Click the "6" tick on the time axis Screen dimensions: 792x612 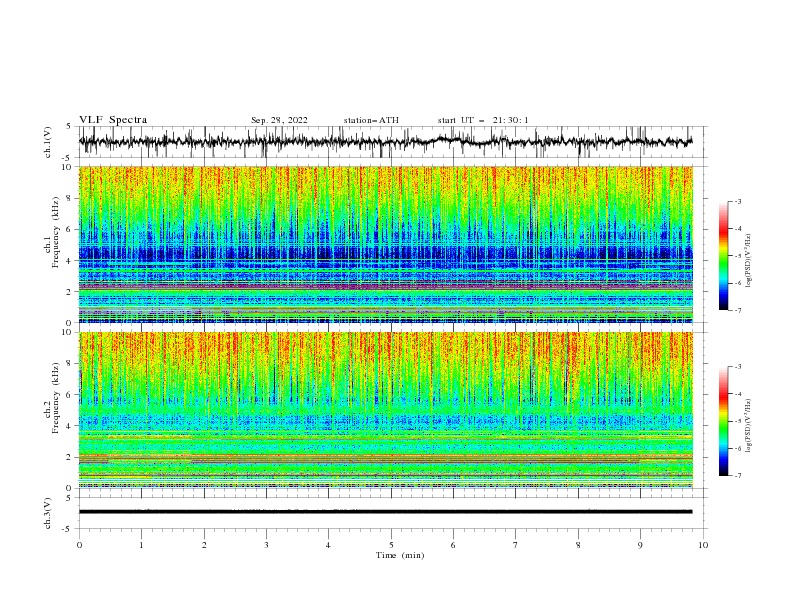(x=453, y=545)
